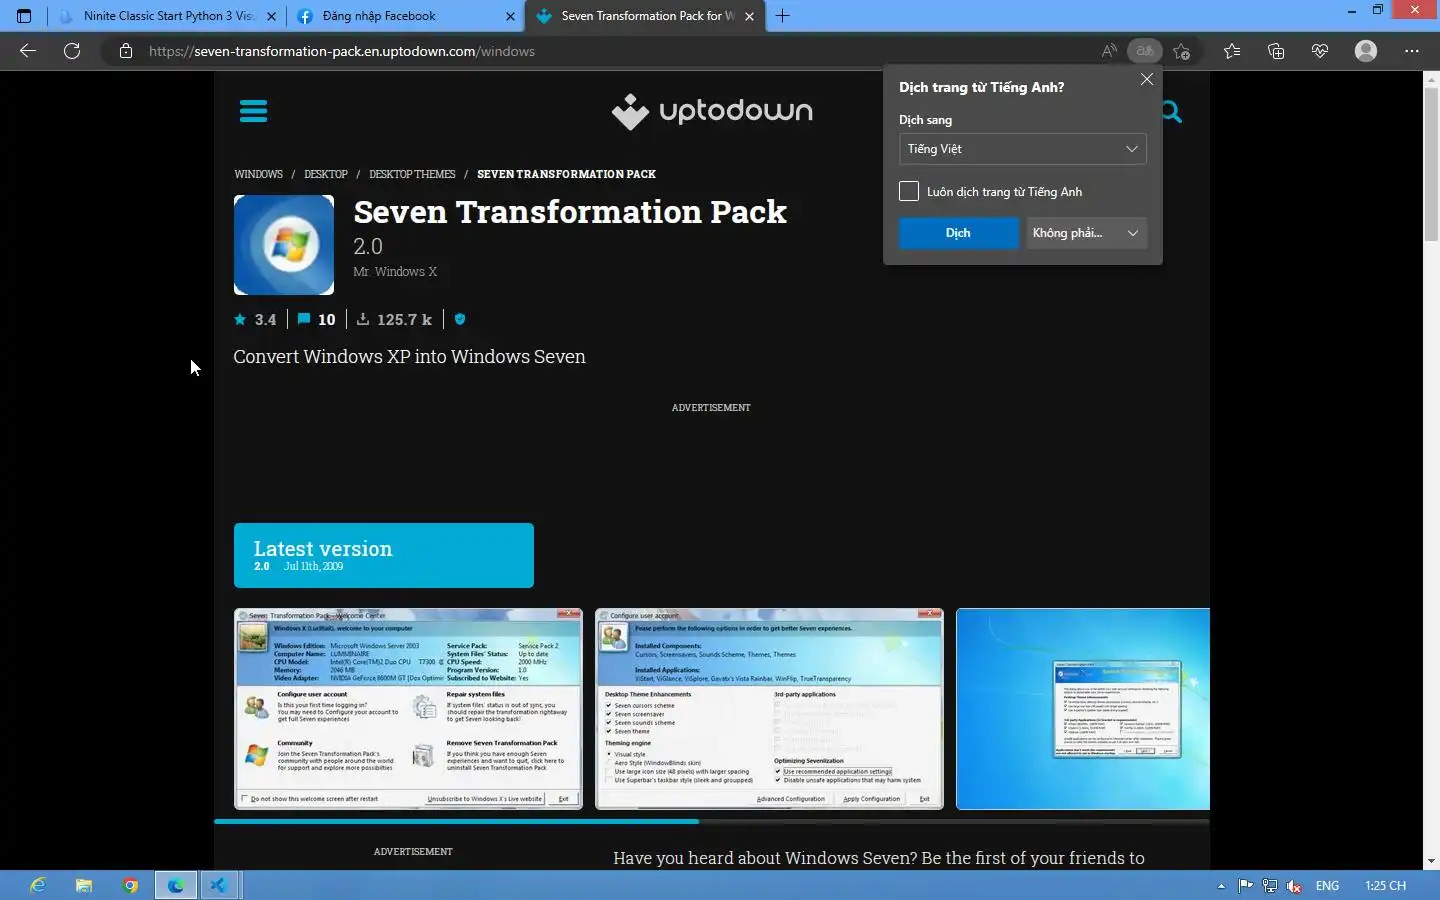
Task: Click the Seven Transformation Pack app icon
Action: tap(284, 245)
